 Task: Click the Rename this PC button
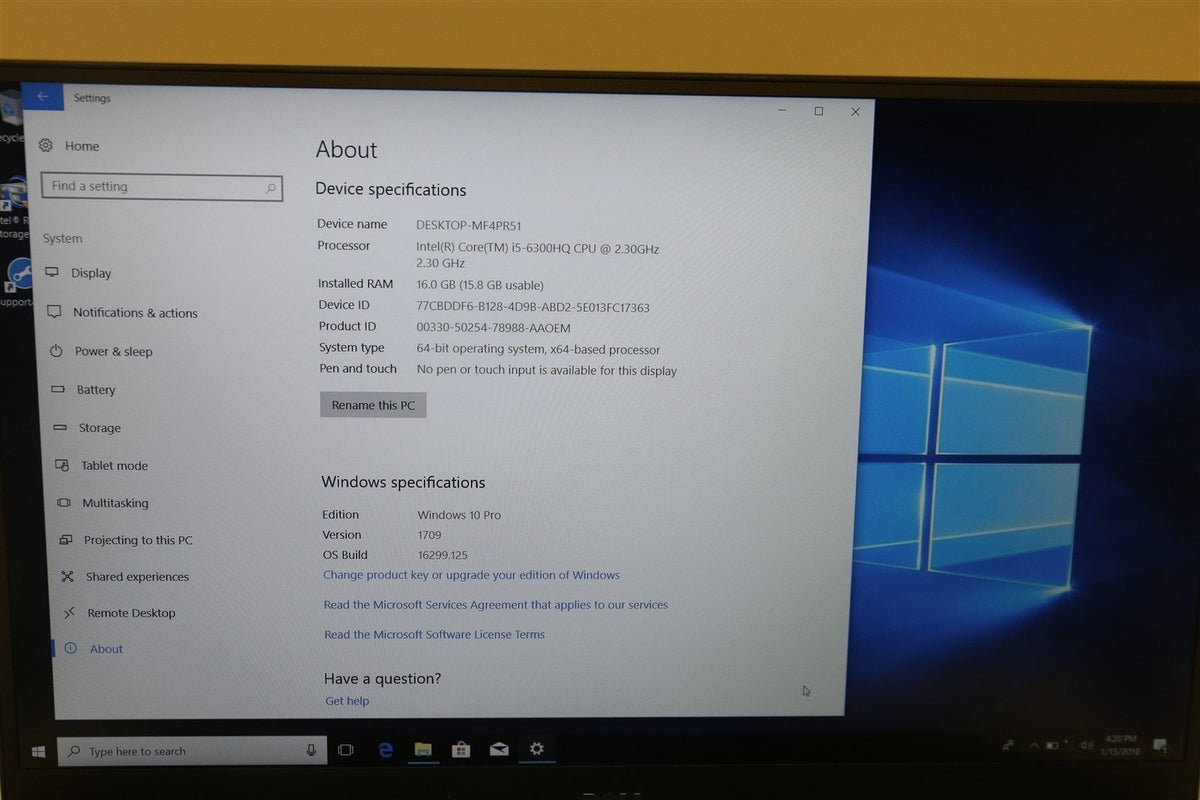(x=373, y=404)
